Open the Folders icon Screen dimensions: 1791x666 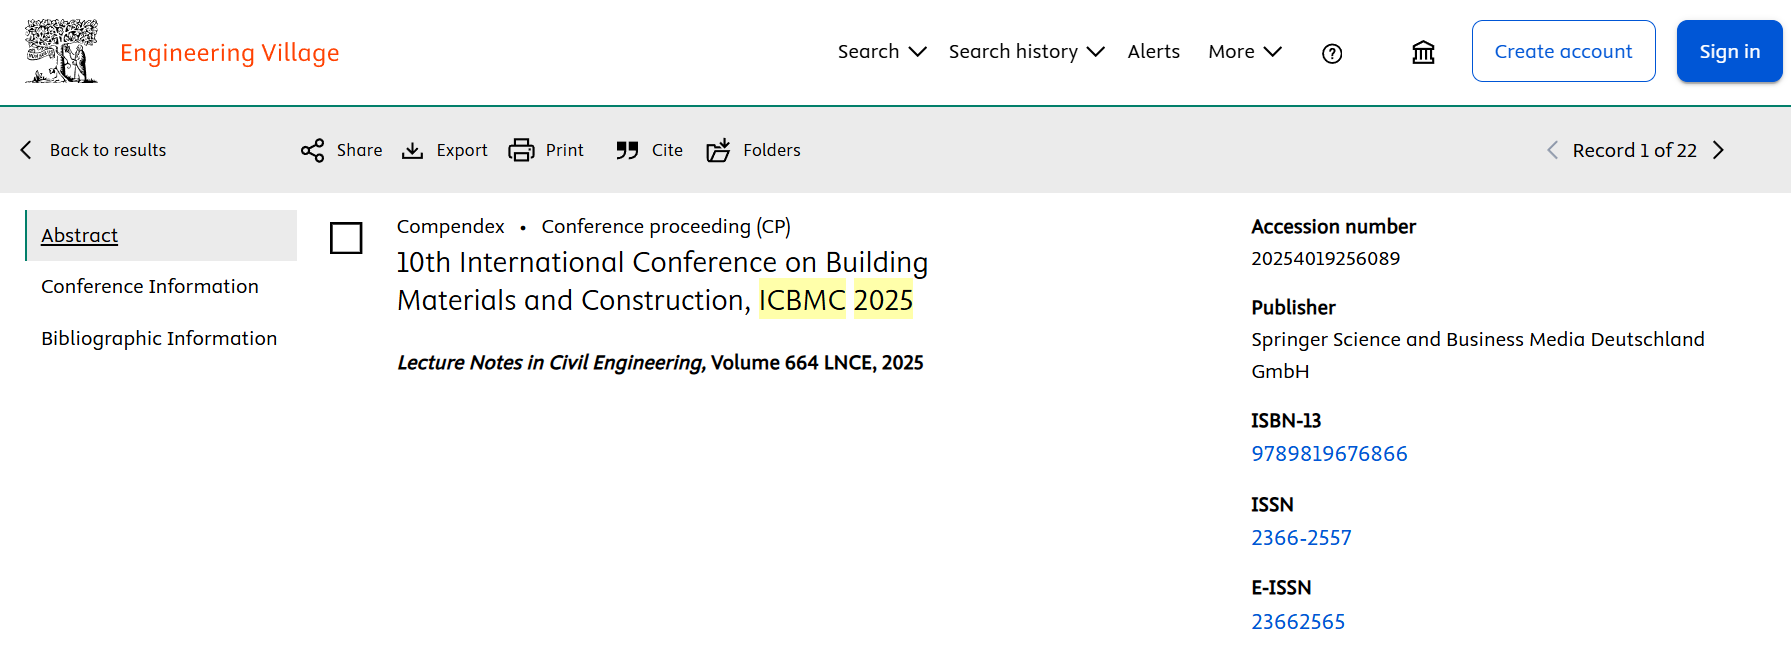[718, 150]
